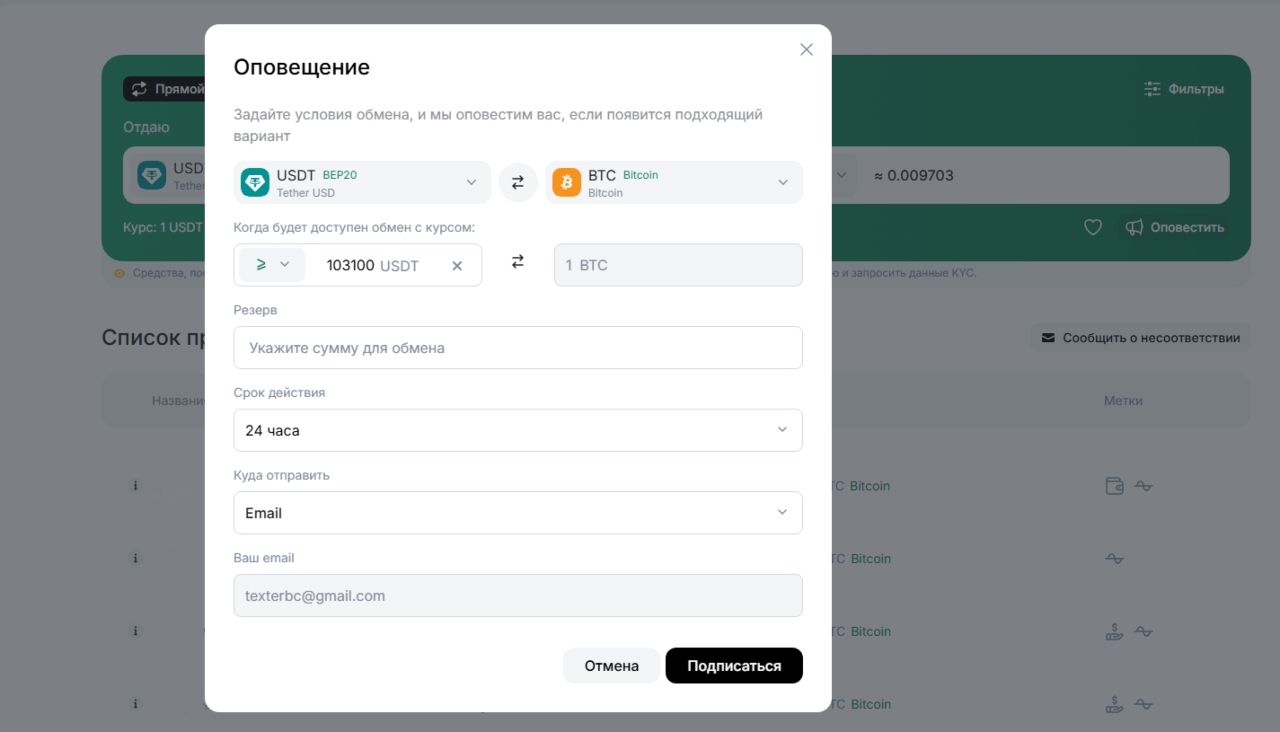Open BTC Bitcoin currency dropdown
This screenshot has height=732, width=1280.
point(673,183)
